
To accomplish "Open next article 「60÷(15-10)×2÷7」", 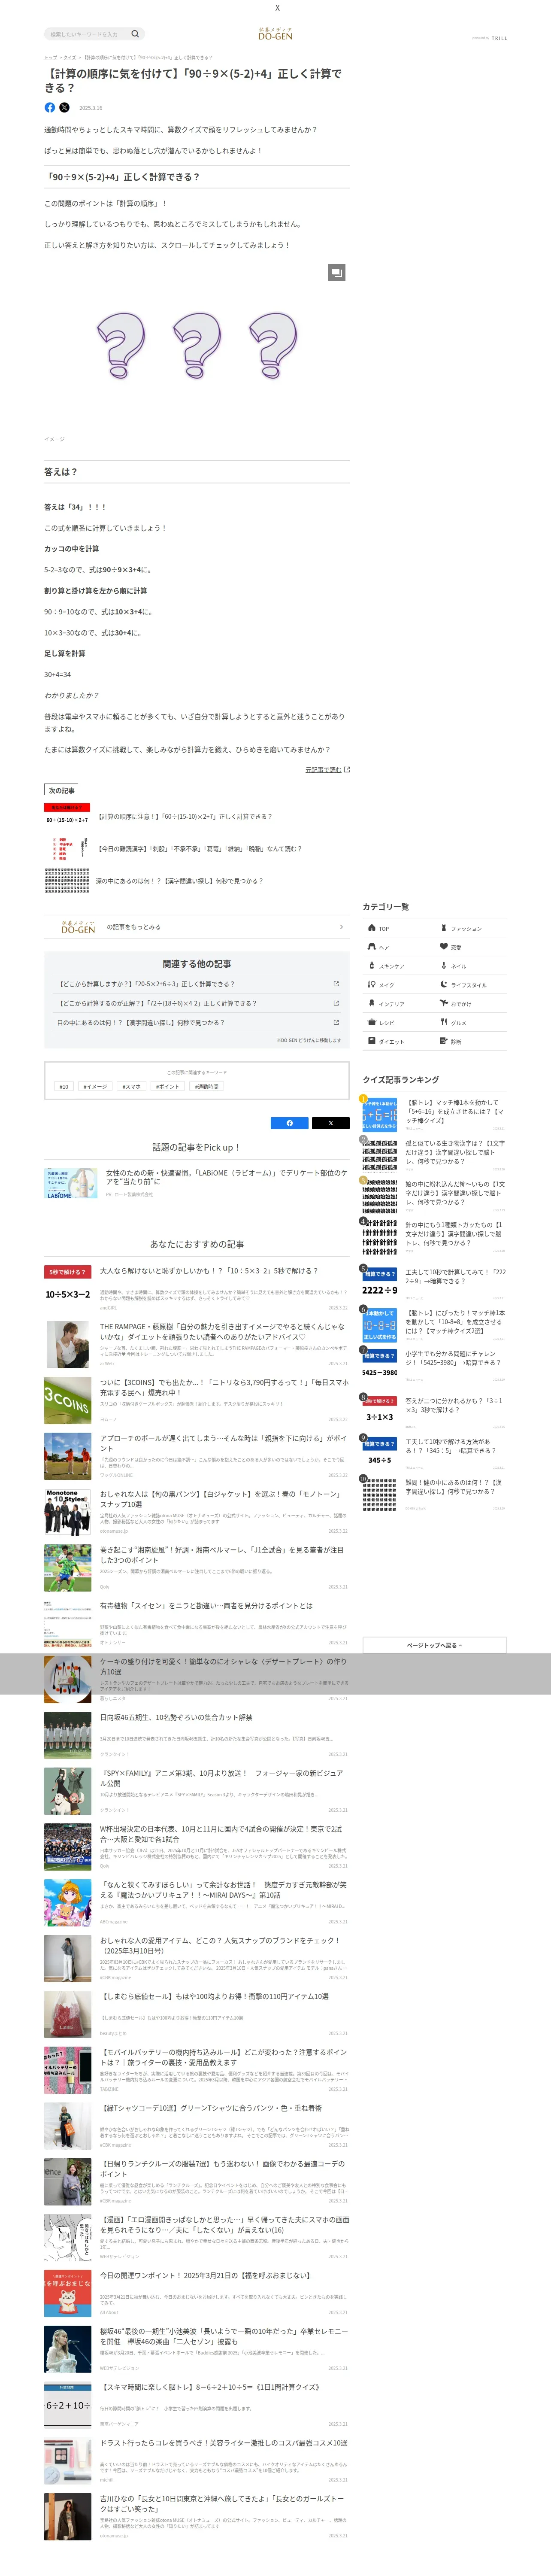I will coord(185,816).
